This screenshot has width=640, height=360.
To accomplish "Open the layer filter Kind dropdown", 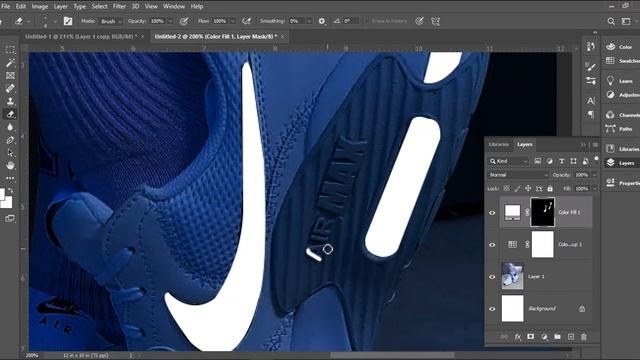I will [509, 161].
